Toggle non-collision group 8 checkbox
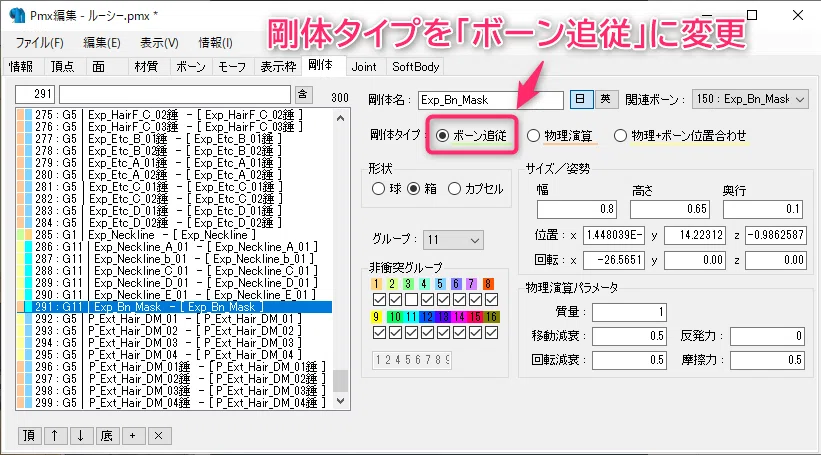Screen dimensions: 821x455 (491, 299)
